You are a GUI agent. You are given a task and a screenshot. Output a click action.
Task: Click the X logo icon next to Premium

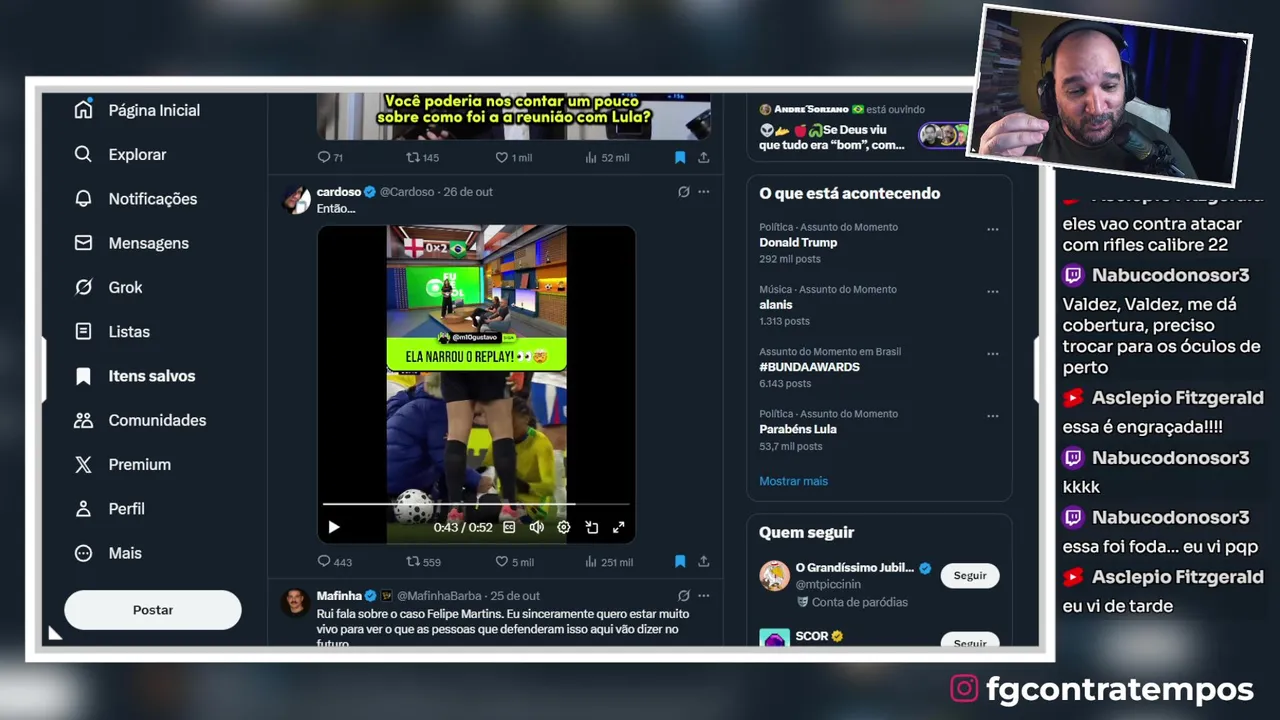point(83,464)
